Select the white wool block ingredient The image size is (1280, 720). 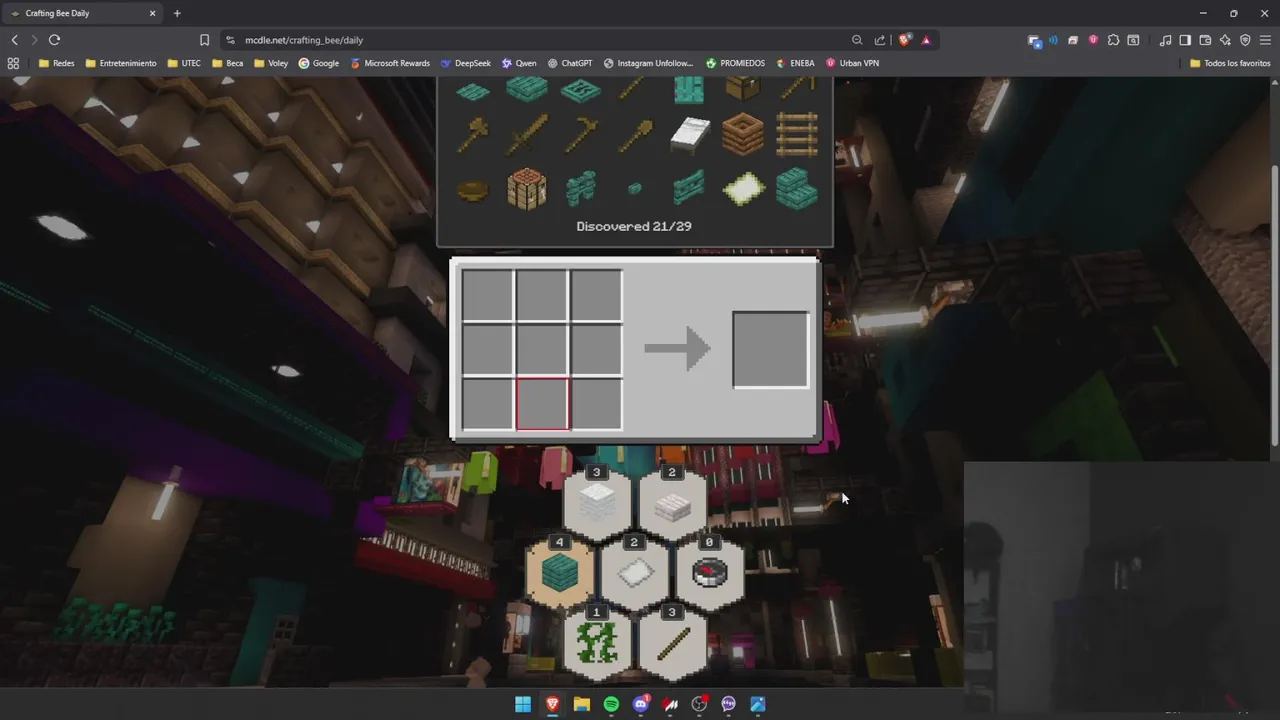[597, 504]
